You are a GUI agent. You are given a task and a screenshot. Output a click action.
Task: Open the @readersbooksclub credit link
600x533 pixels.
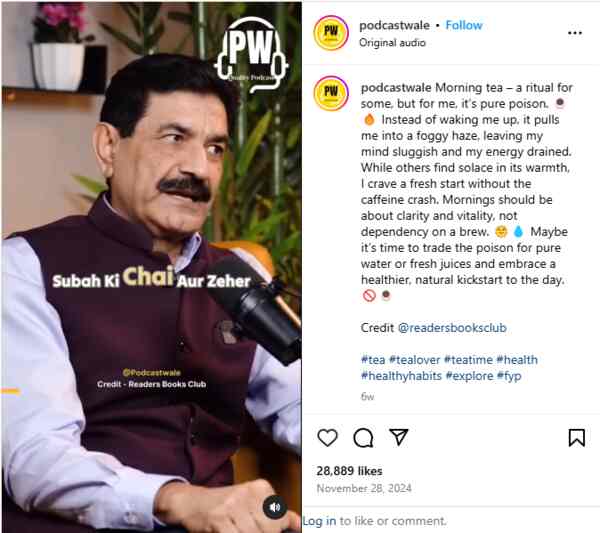tap(452, 328)
